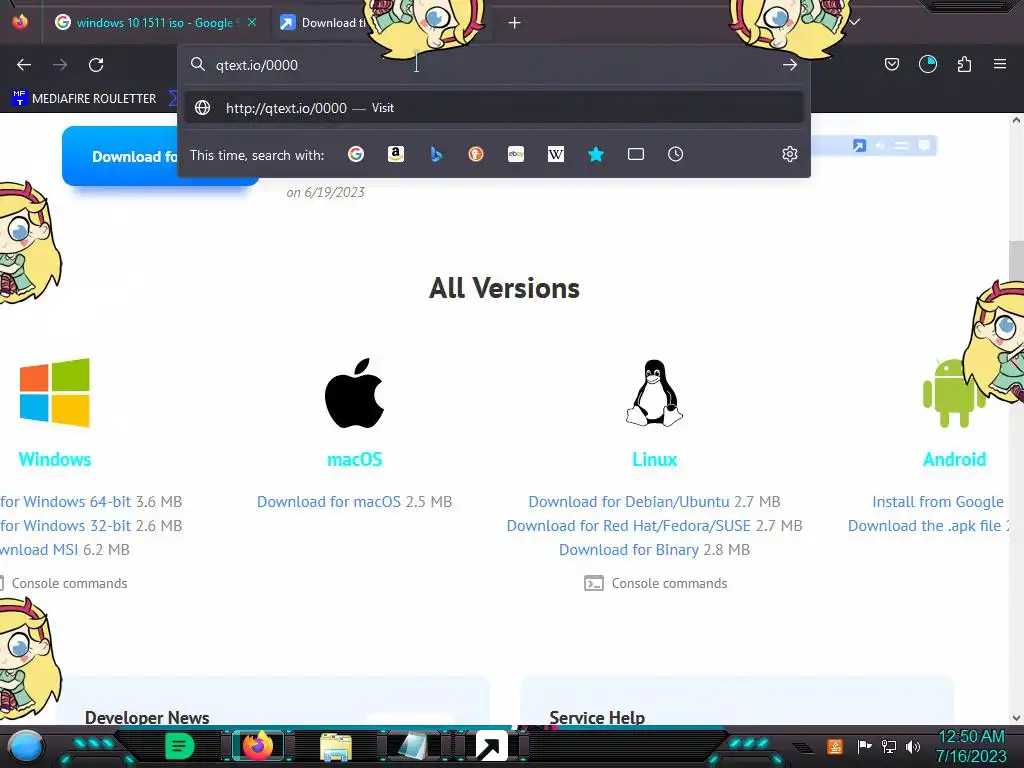Search this time with Amazon

(x=396, y=154)
